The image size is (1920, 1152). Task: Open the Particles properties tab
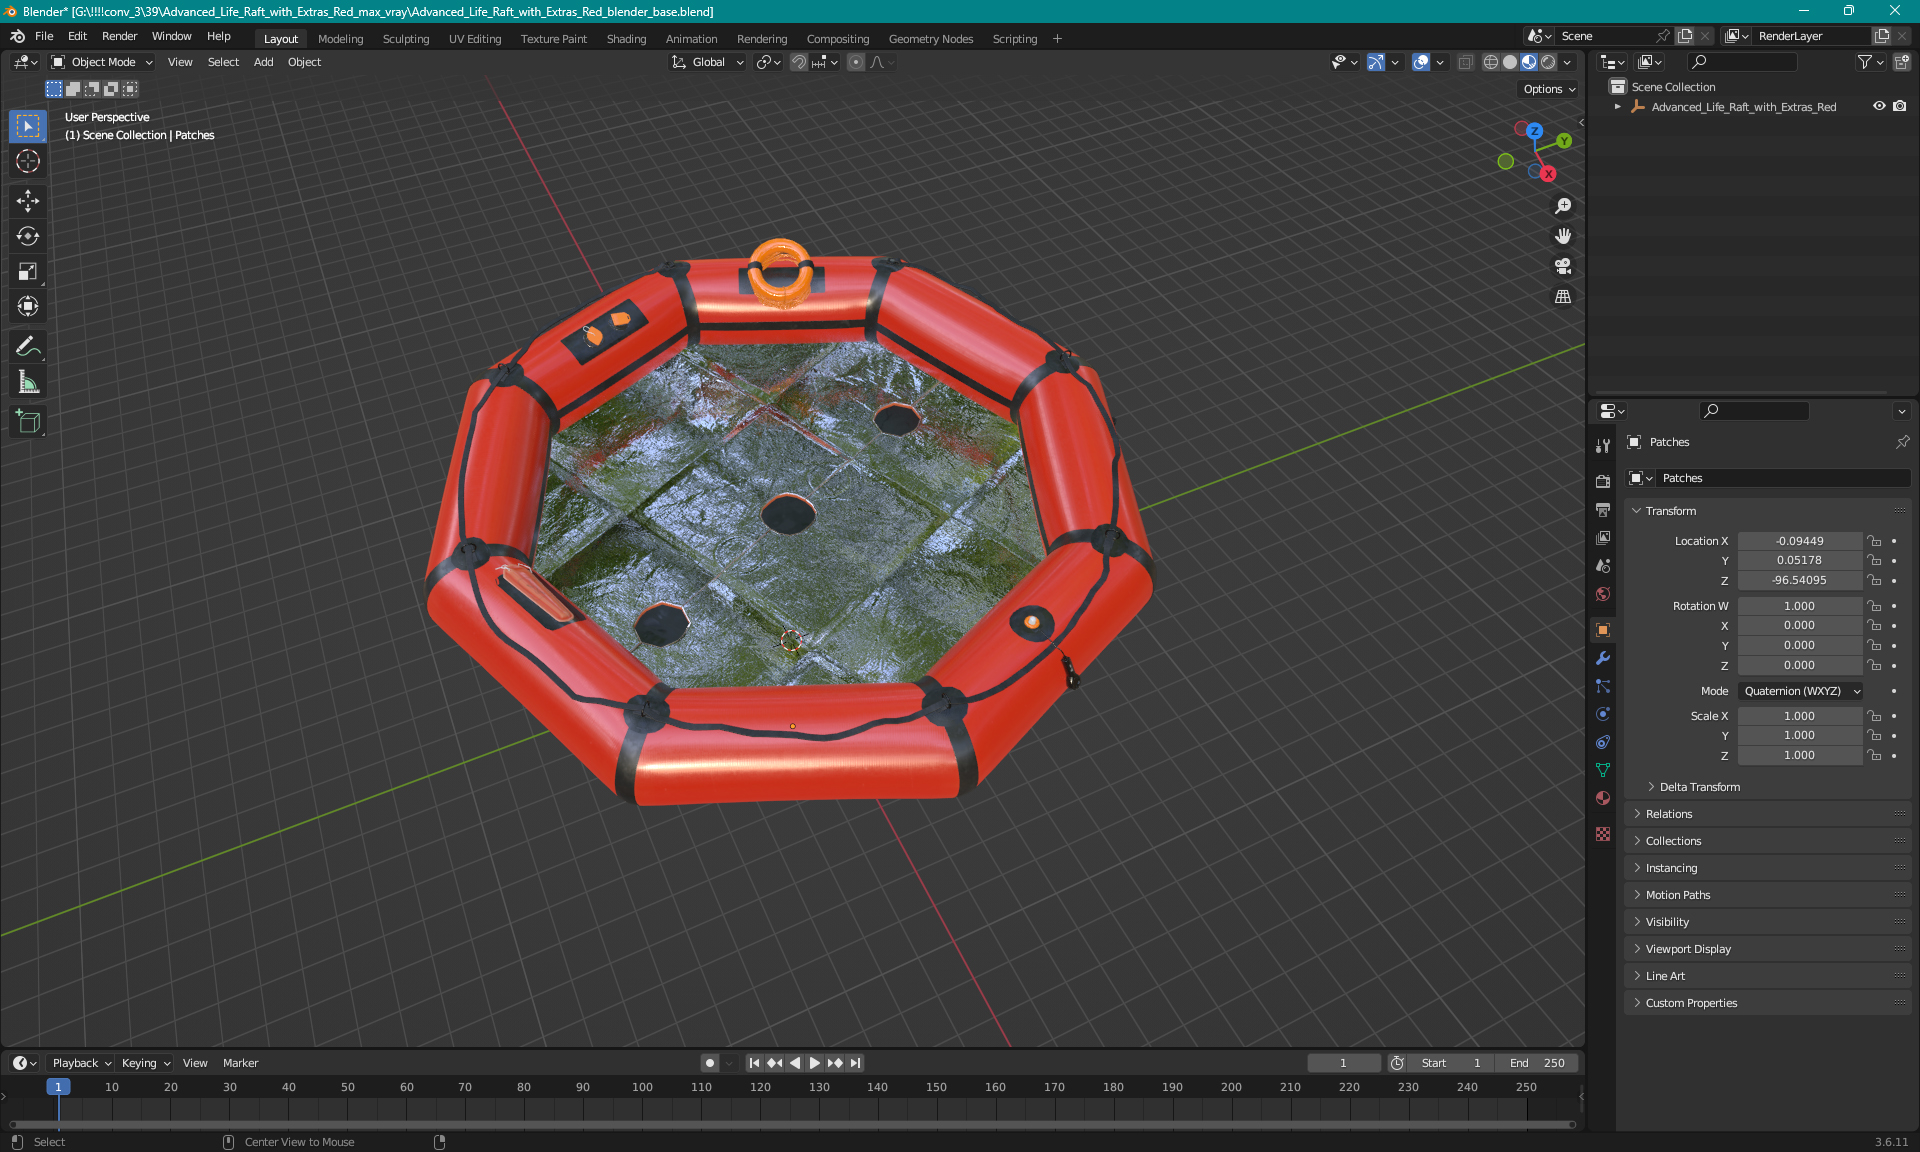point(1603,686)
